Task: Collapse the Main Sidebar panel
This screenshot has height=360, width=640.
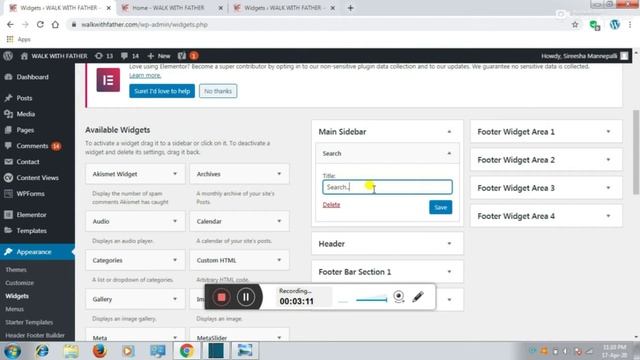Action: (449, 132)
